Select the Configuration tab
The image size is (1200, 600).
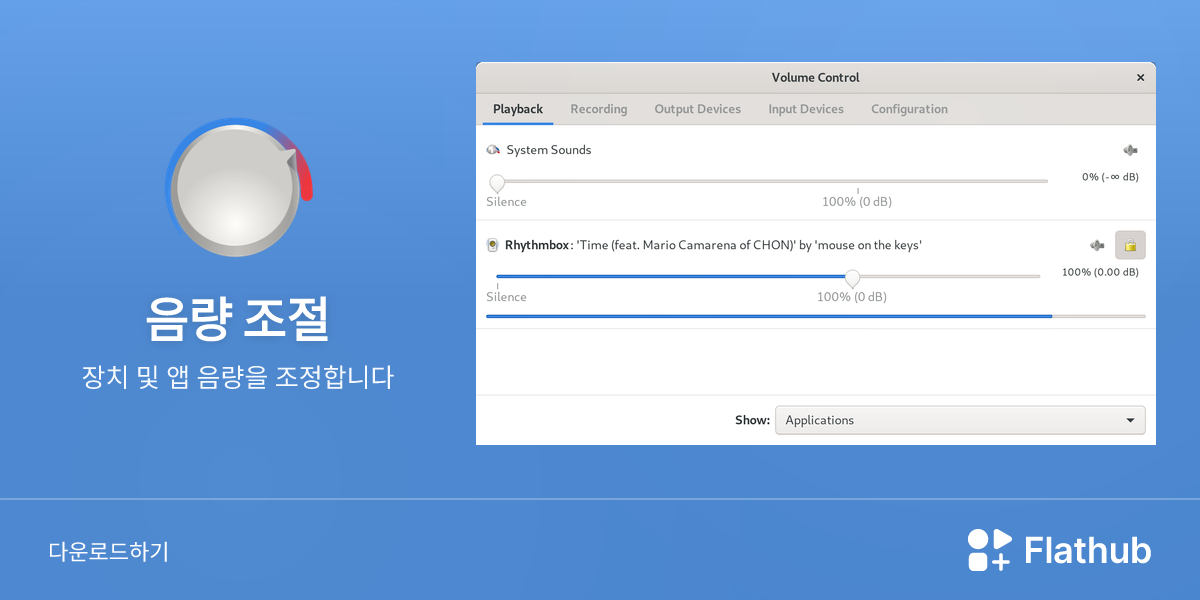coord(909,109)
